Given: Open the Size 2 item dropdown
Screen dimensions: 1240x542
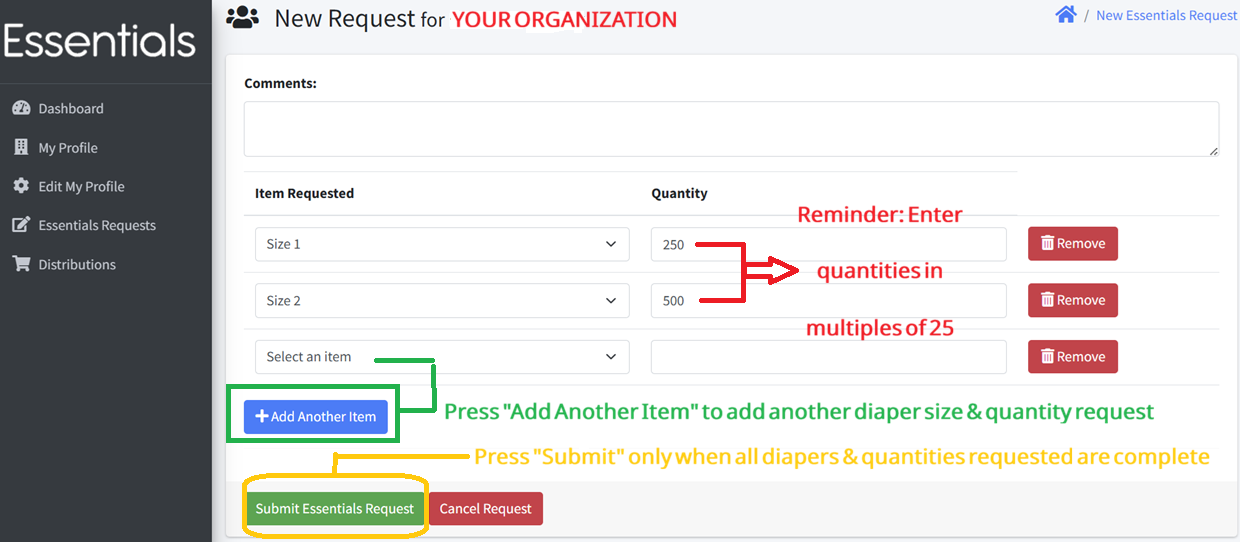Looking at the screenshot, I should point(442,300).
